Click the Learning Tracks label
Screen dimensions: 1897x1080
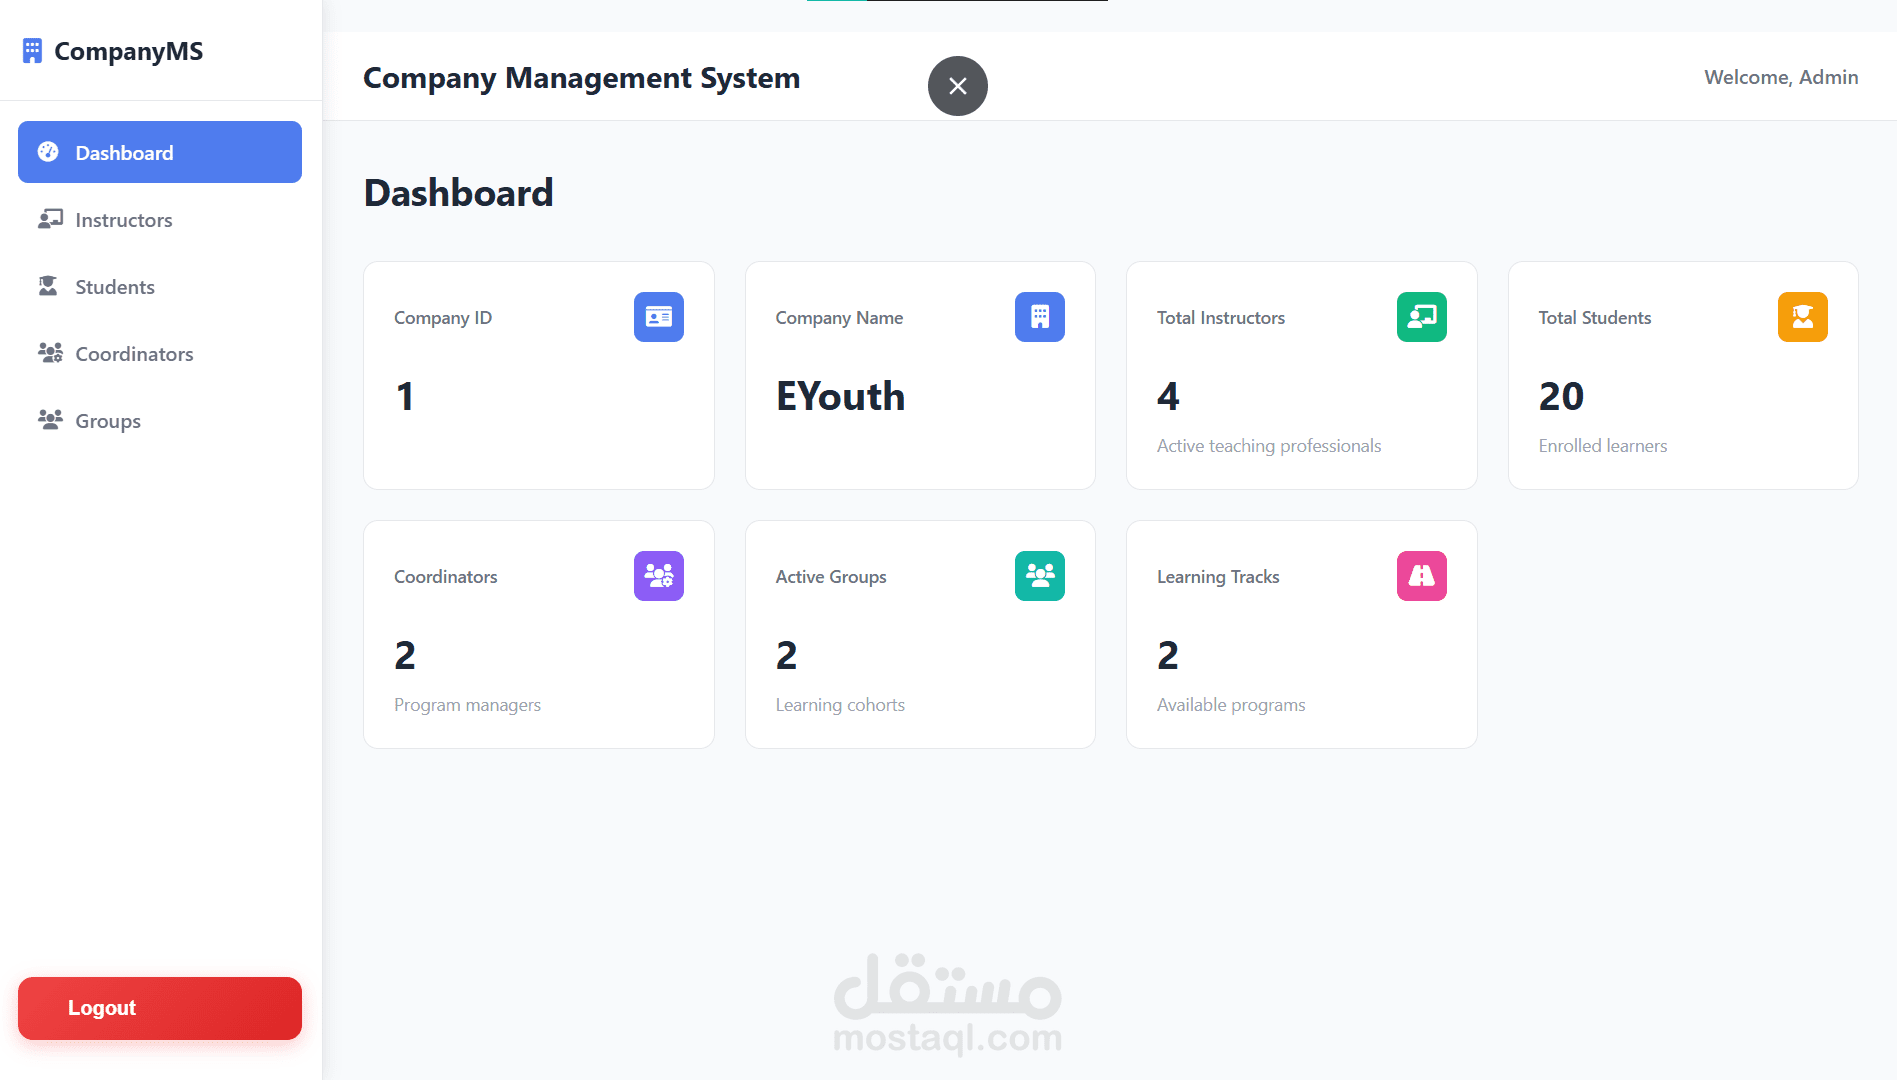(1218, 576)
